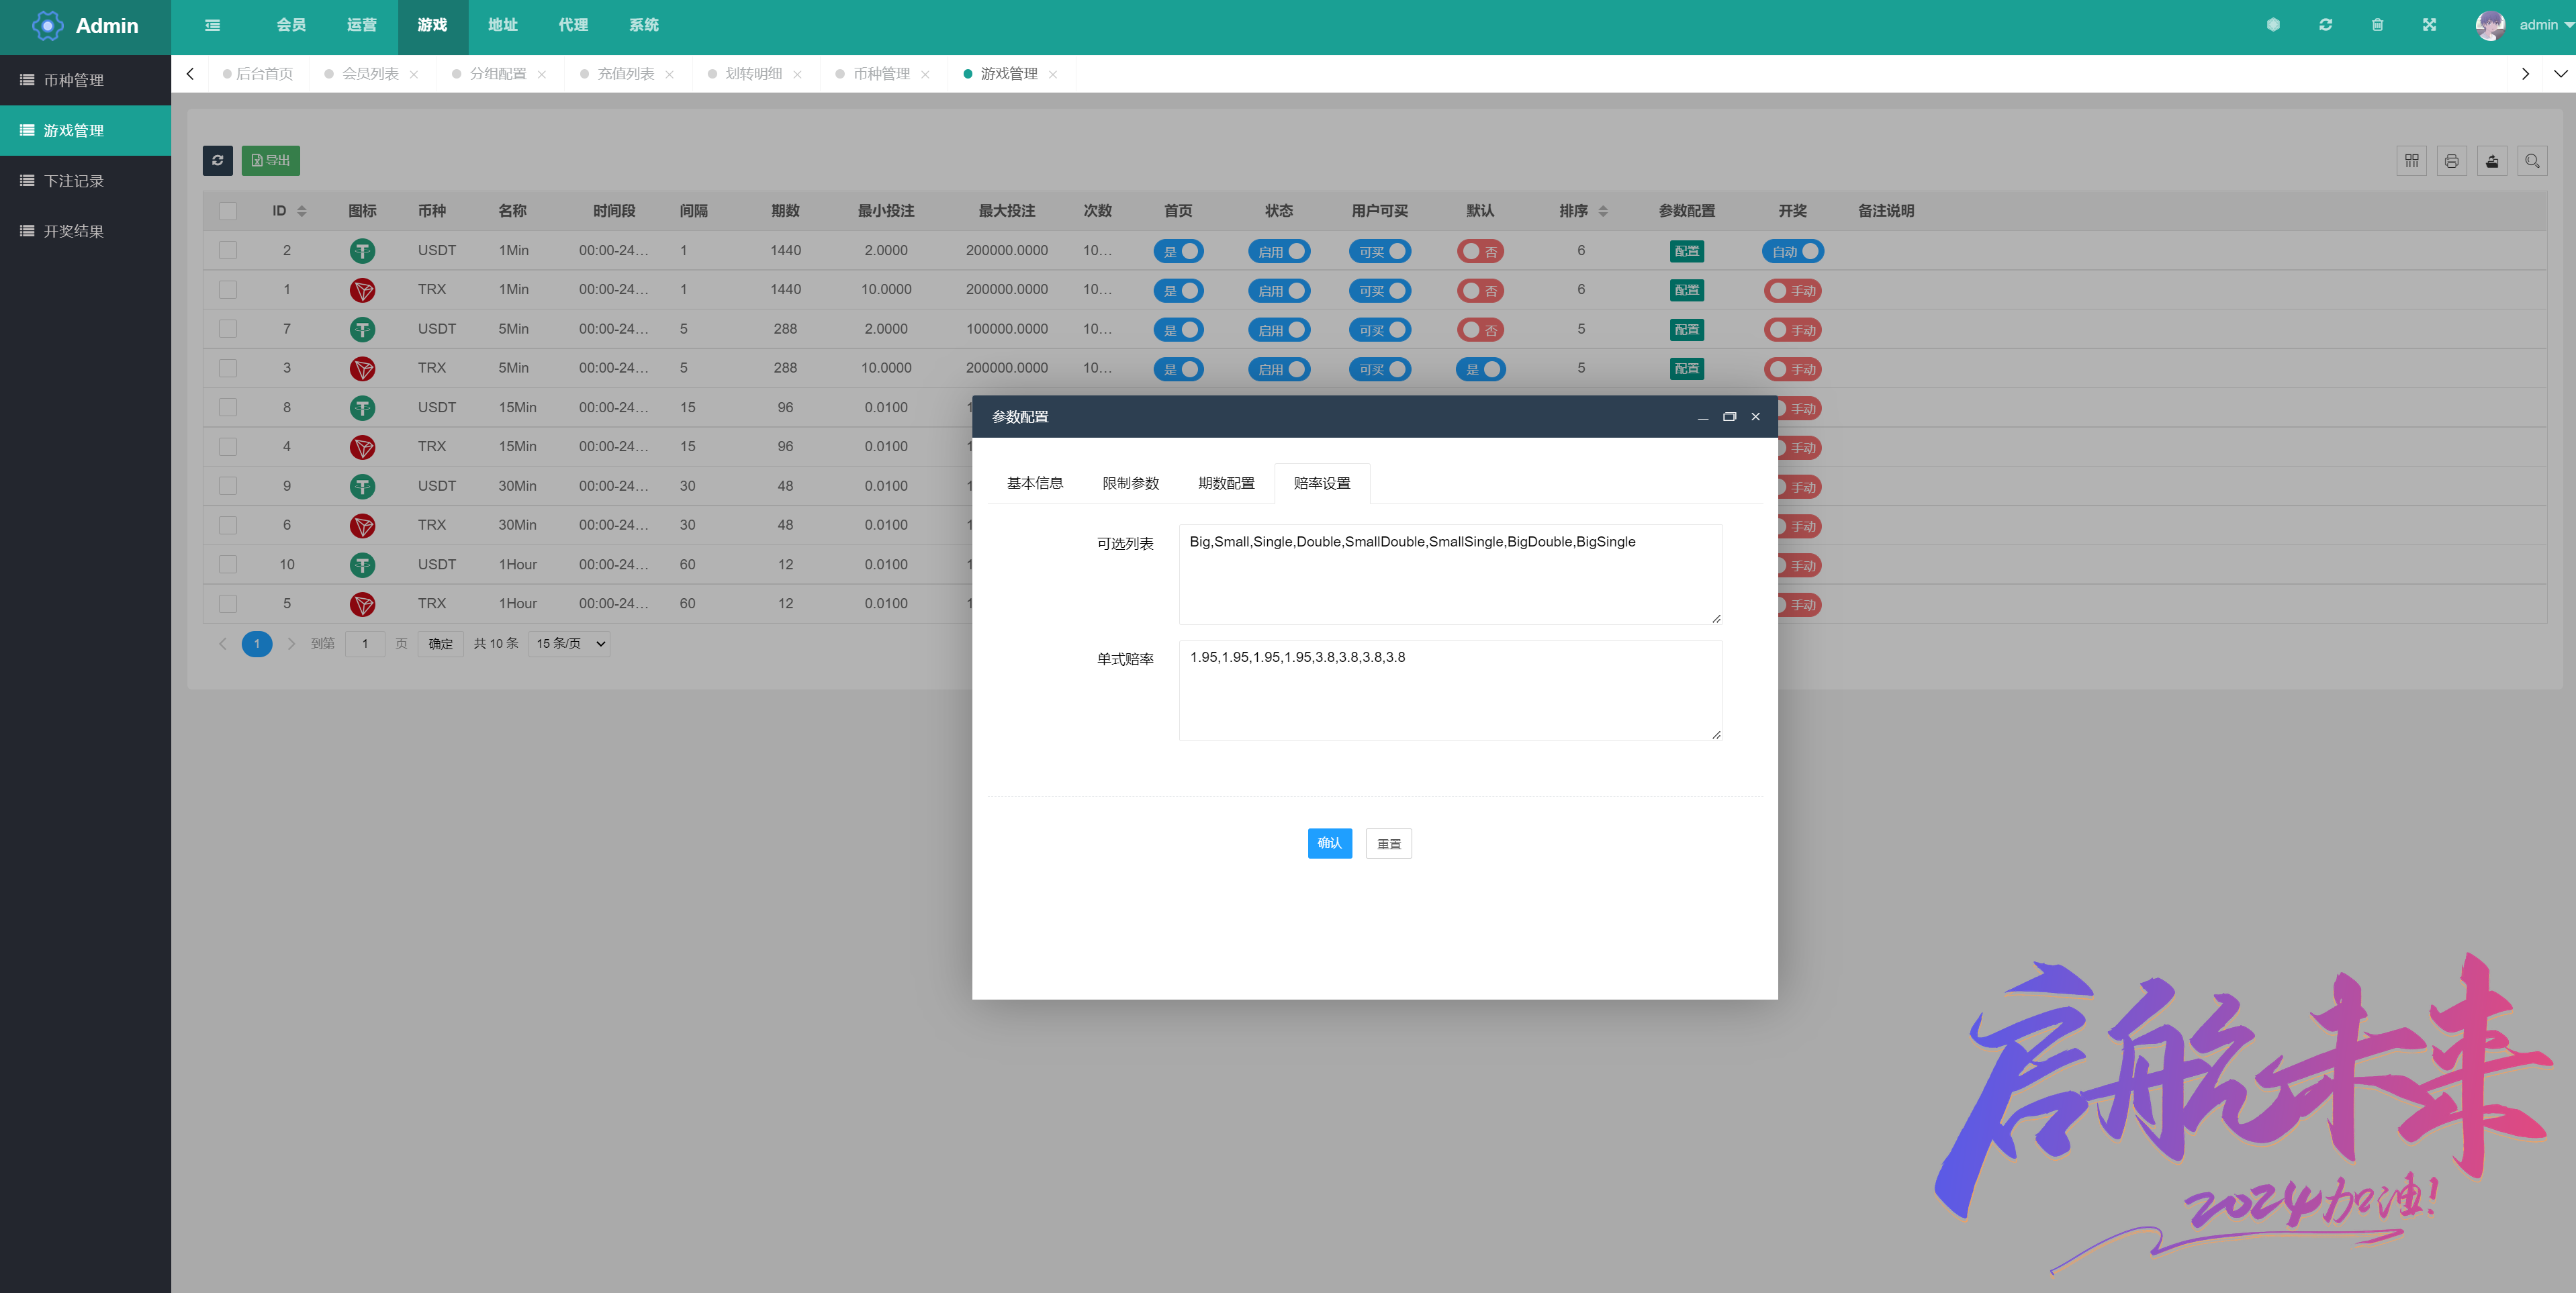Sort by the 排序 column arrows
Screen dimensions: 2576x1293
pyautogui.click(x=1603, y=211)
